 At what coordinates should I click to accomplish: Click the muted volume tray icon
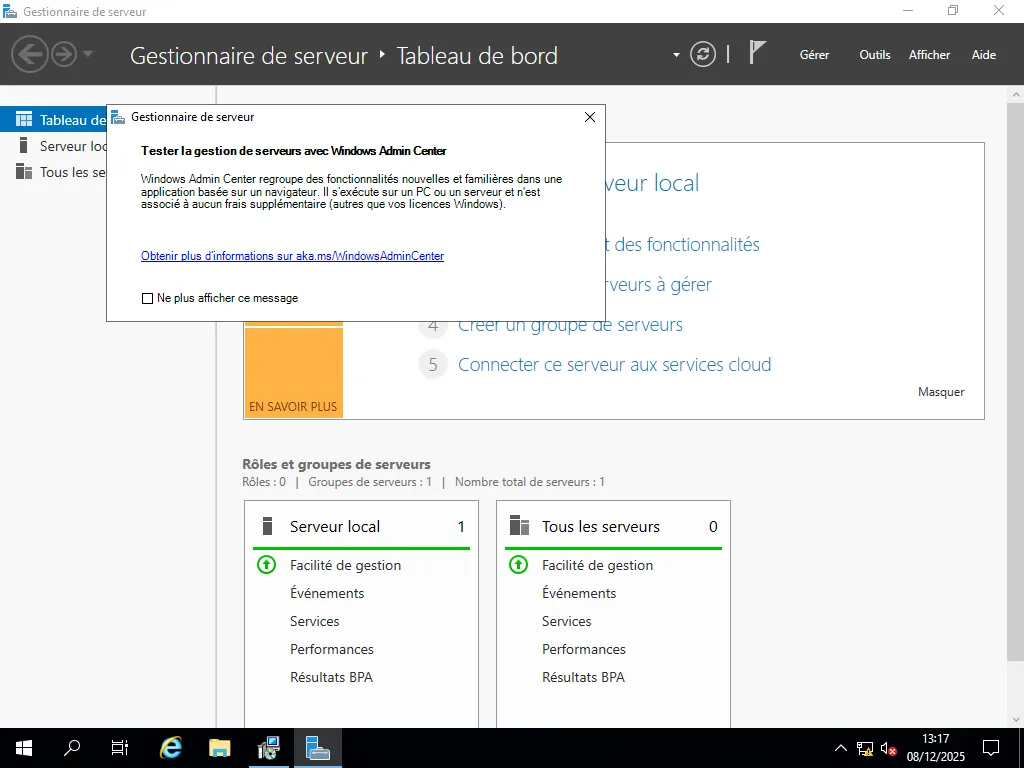click(888, 748)
